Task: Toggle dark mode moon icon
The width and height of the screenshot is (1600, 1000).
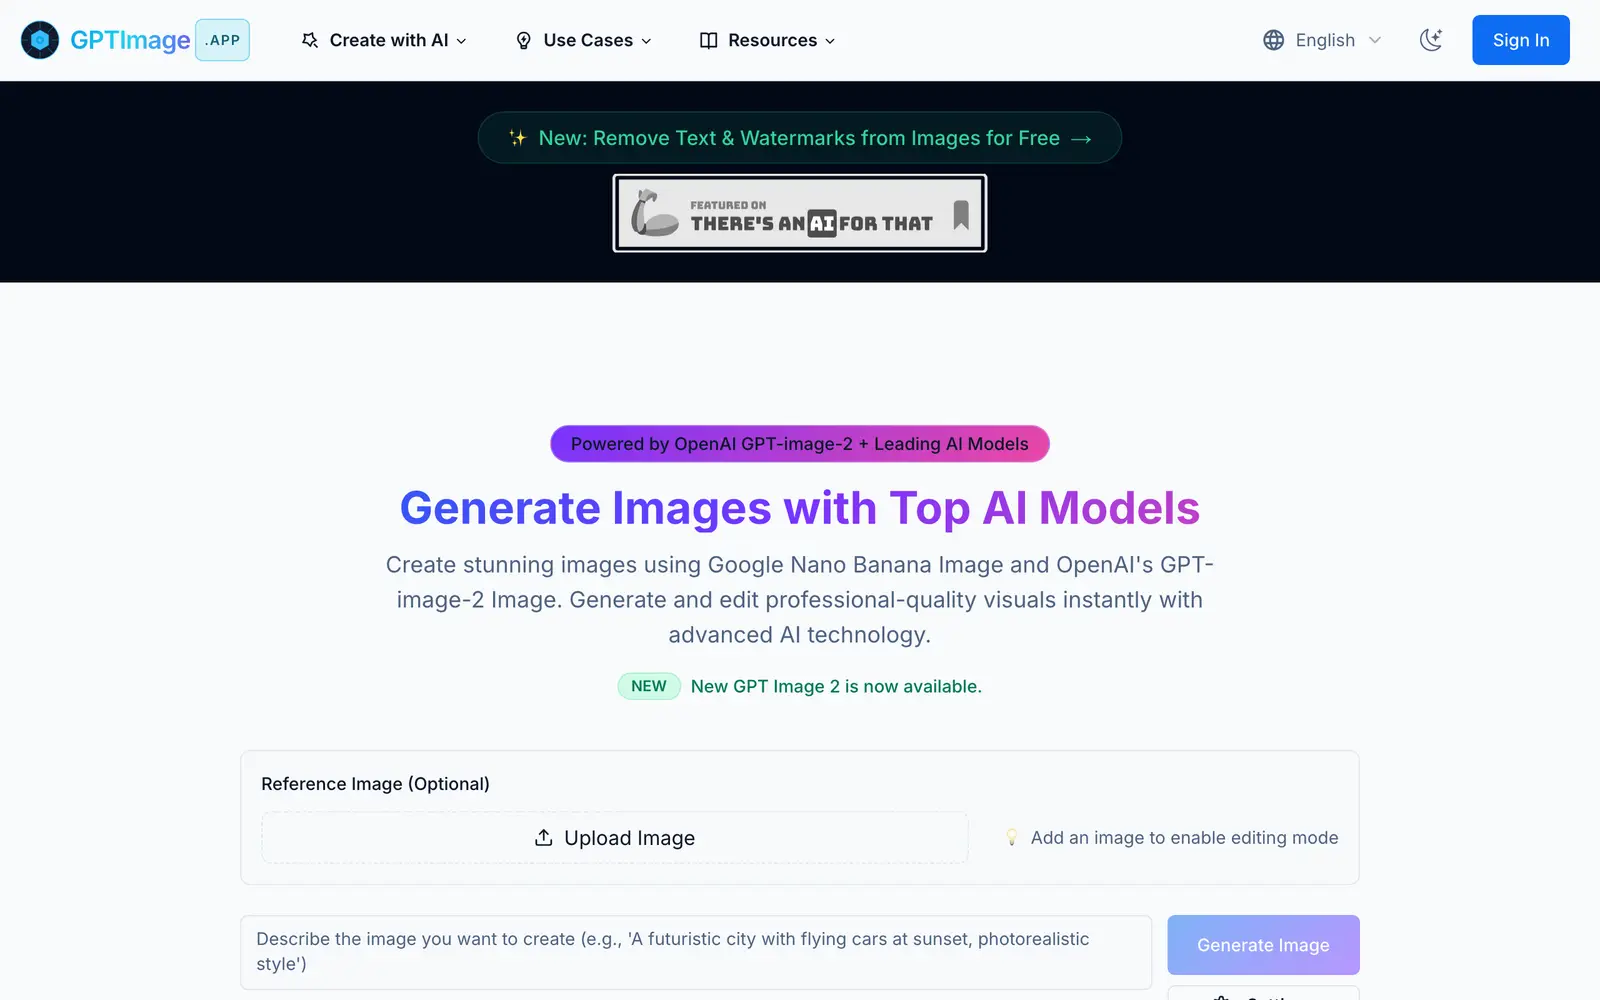Action: pos(1431,40)
